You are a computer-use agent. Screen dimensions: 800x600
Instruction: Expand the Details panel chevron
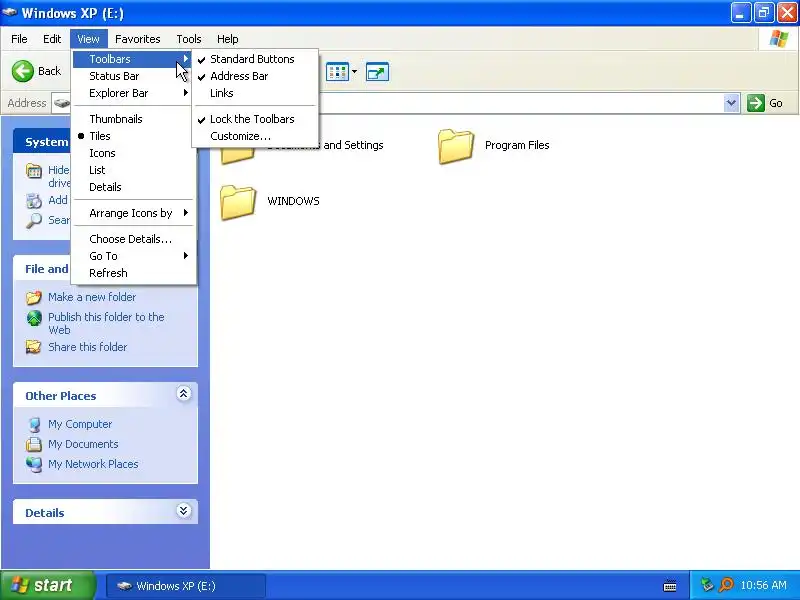184,511
